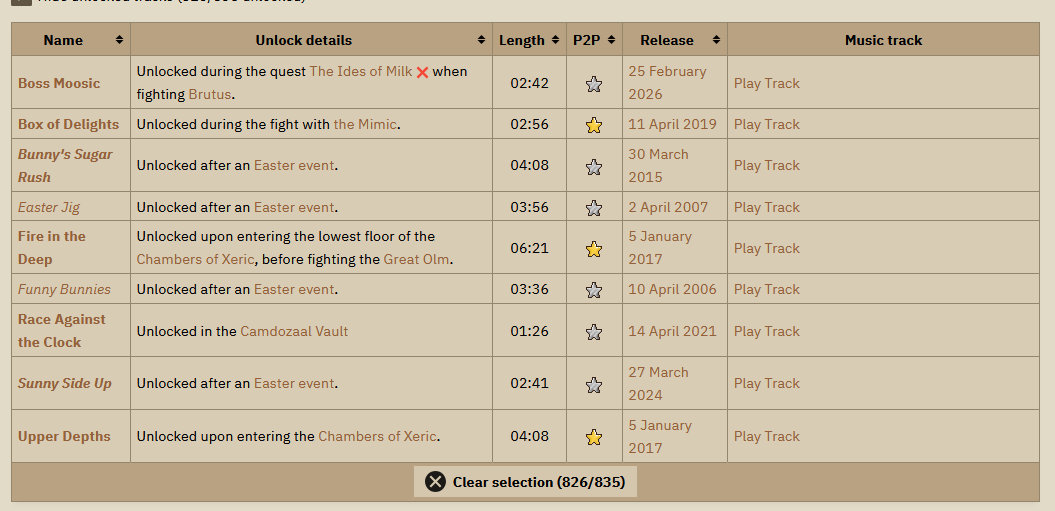The width and height of the screenshot is (1055, 511).
Task: Follow the Camdozaal Vault link
Action: tap(294, 331)
